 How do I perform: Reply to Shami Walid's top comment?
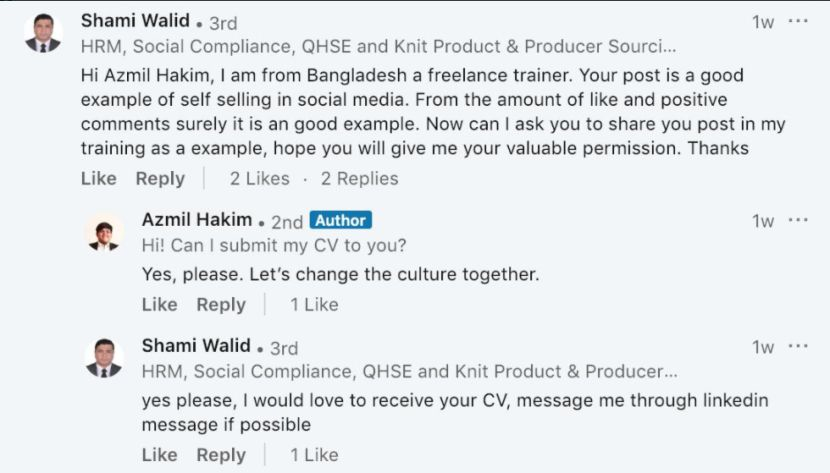tap(160, 179)
